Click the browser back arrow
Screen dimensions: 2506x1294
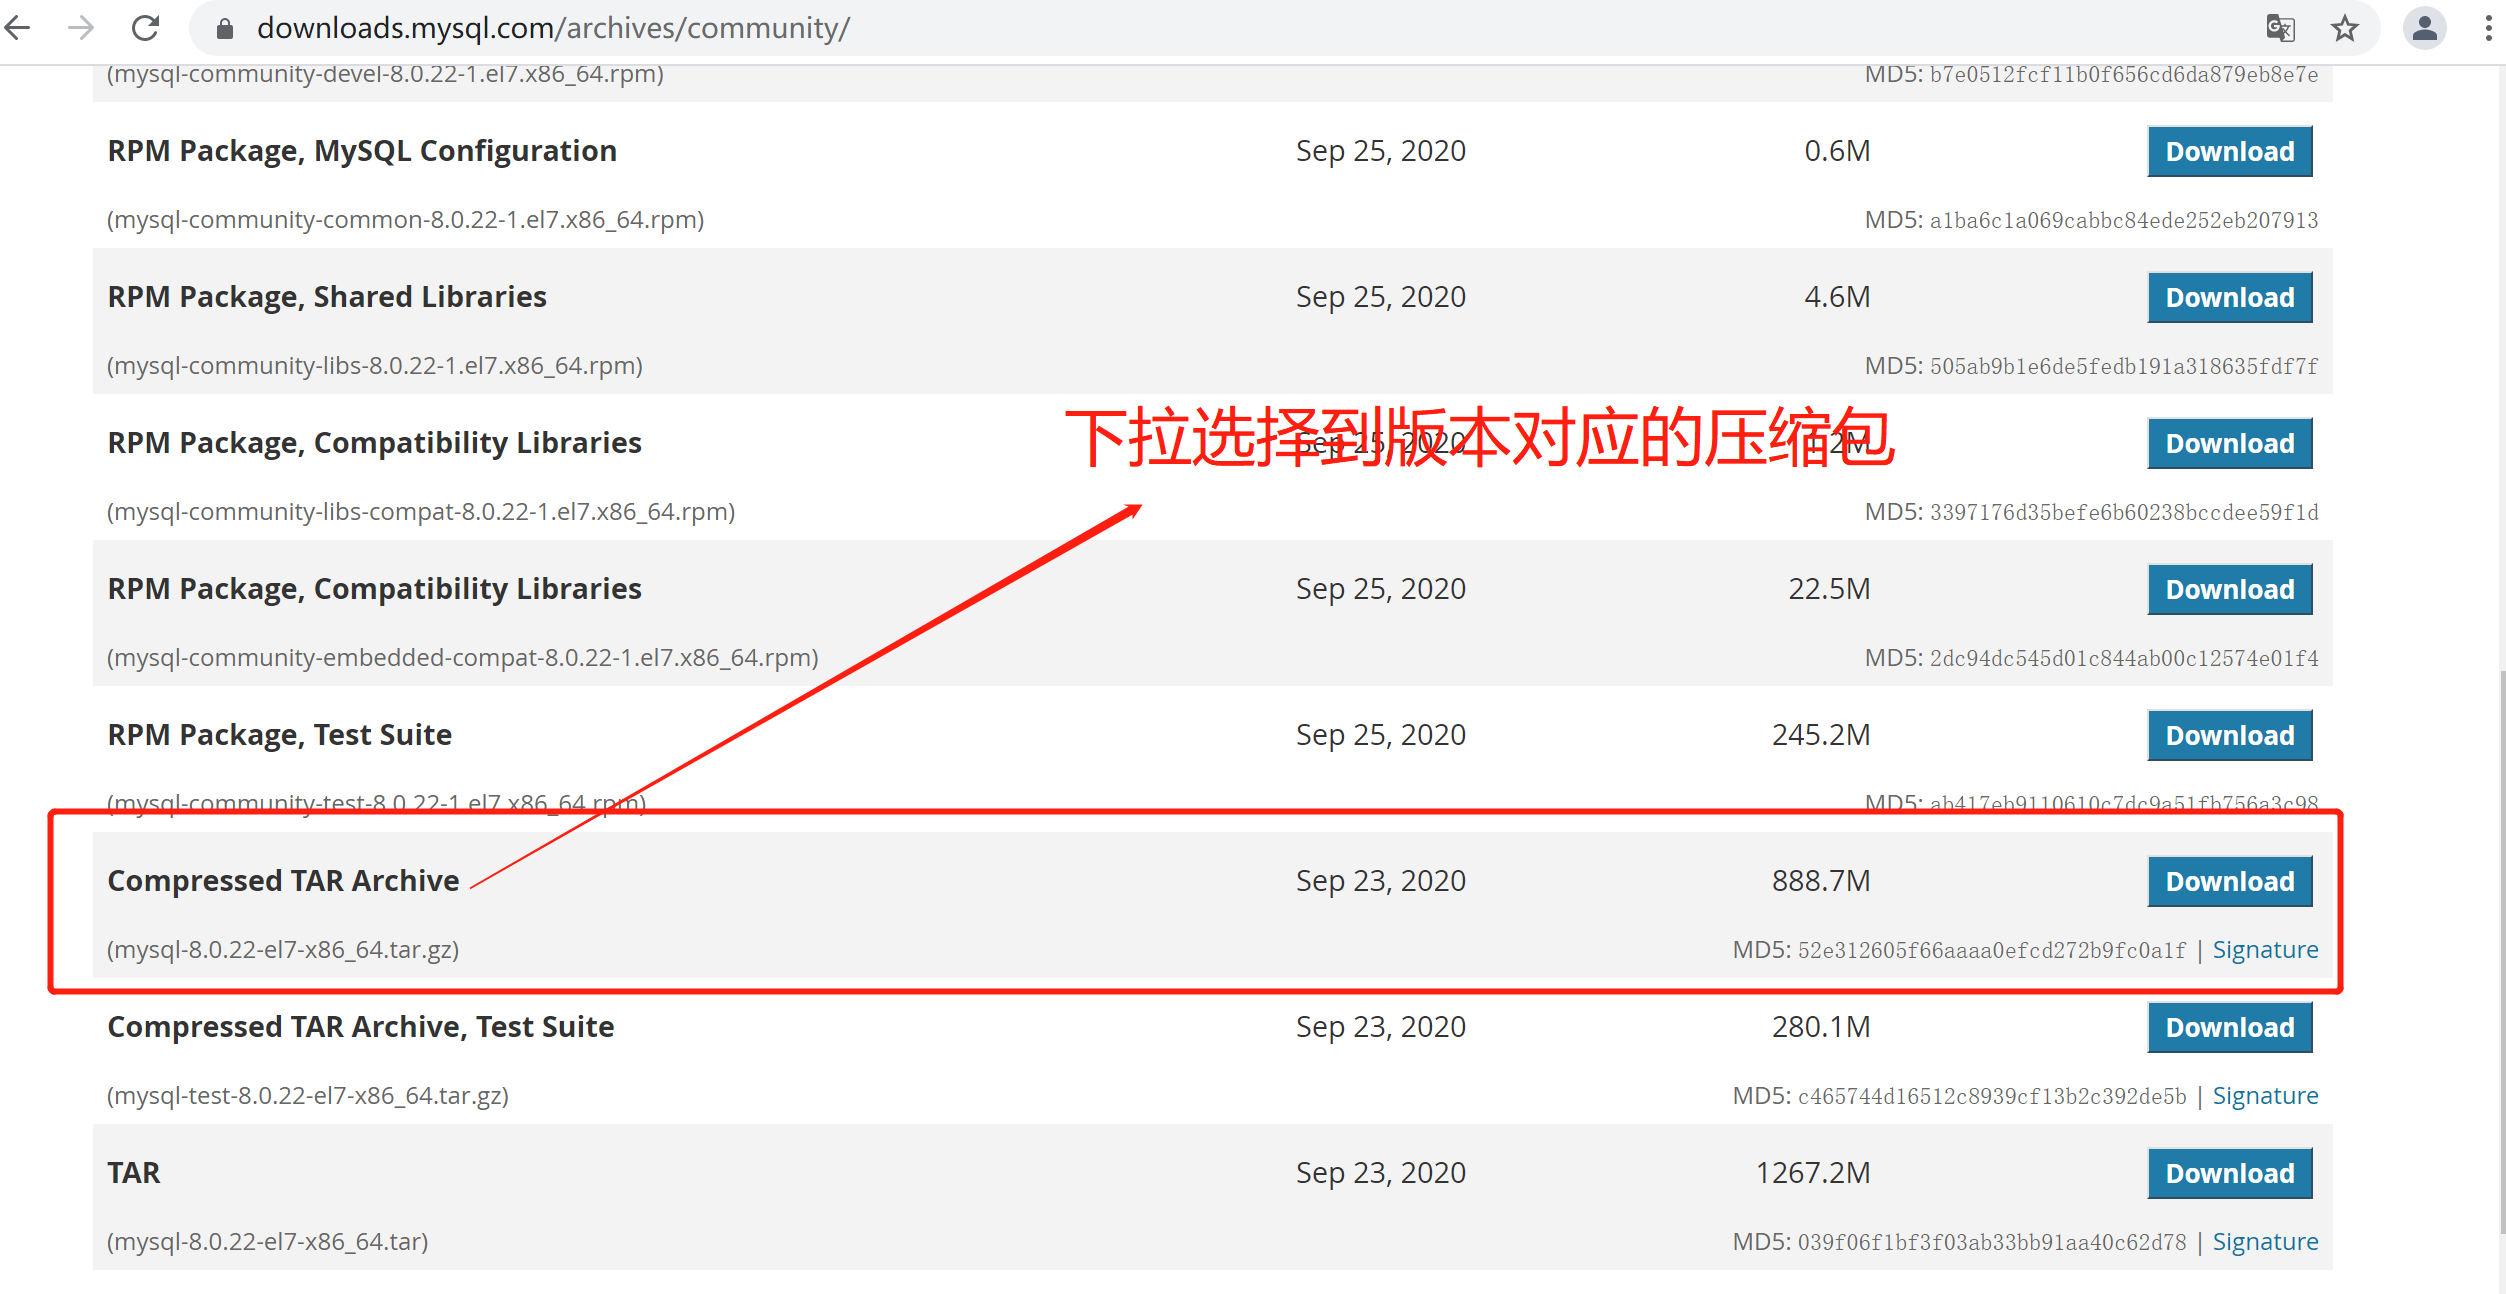click(18, 28)
